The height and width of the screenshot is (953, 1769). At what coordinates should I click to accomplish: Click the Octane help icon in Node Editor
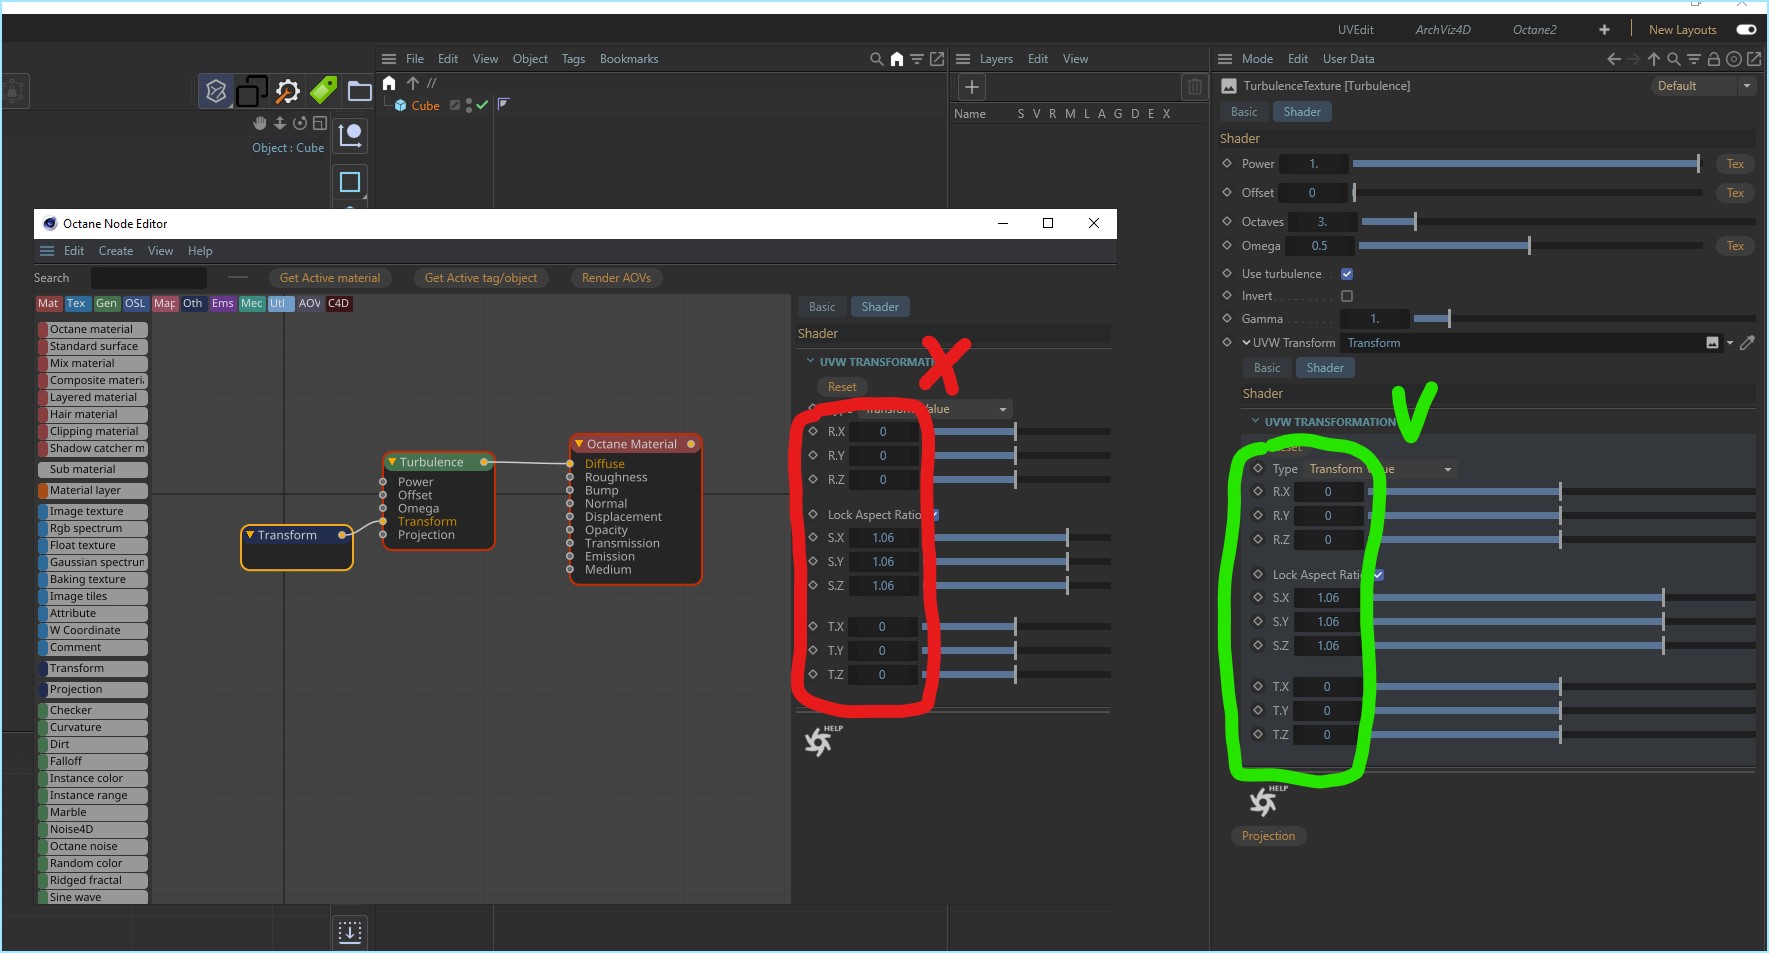pyautogui.click(x=821, y=740)
